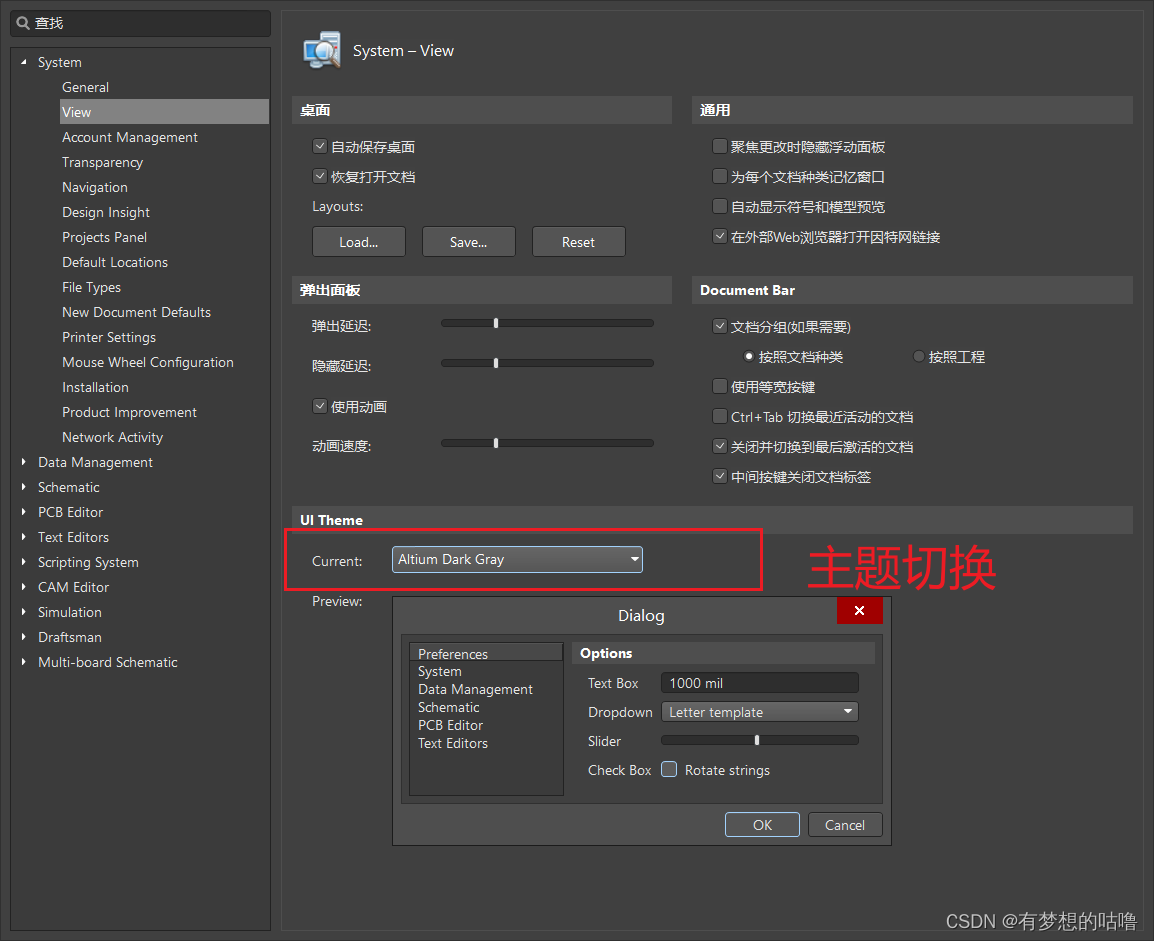This screenshot has width=1154, height=941.
Task: Open Design Insight page
Action: [x=106, y=212]
